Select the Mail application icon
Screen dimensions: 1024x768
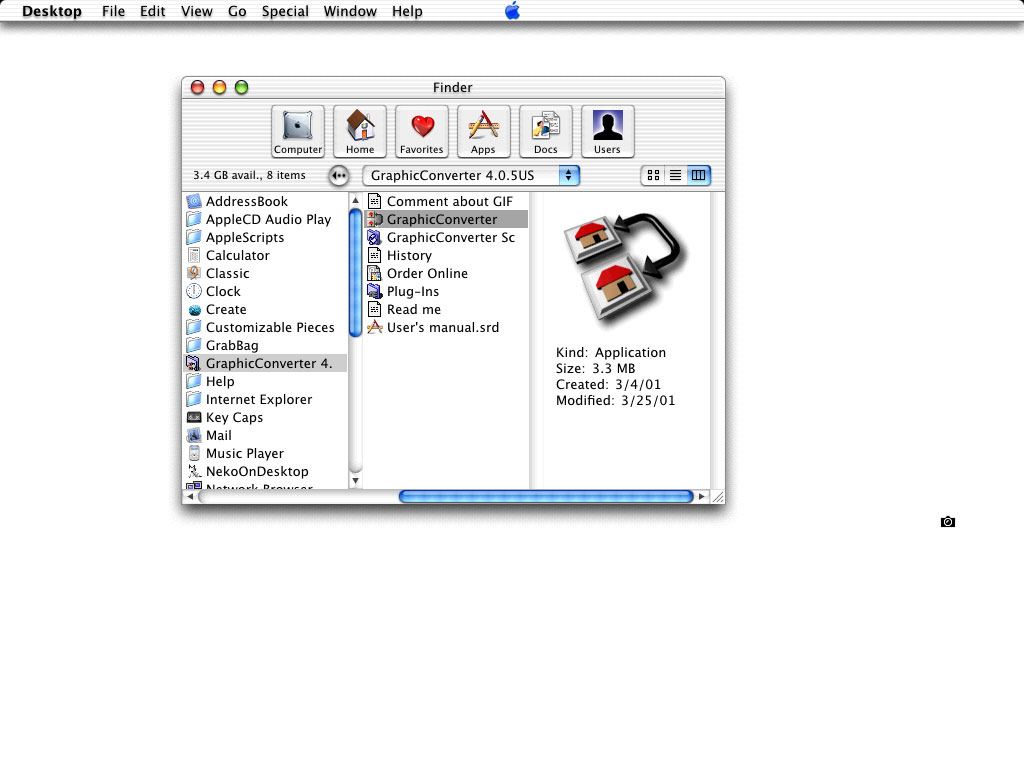point(194,435)
